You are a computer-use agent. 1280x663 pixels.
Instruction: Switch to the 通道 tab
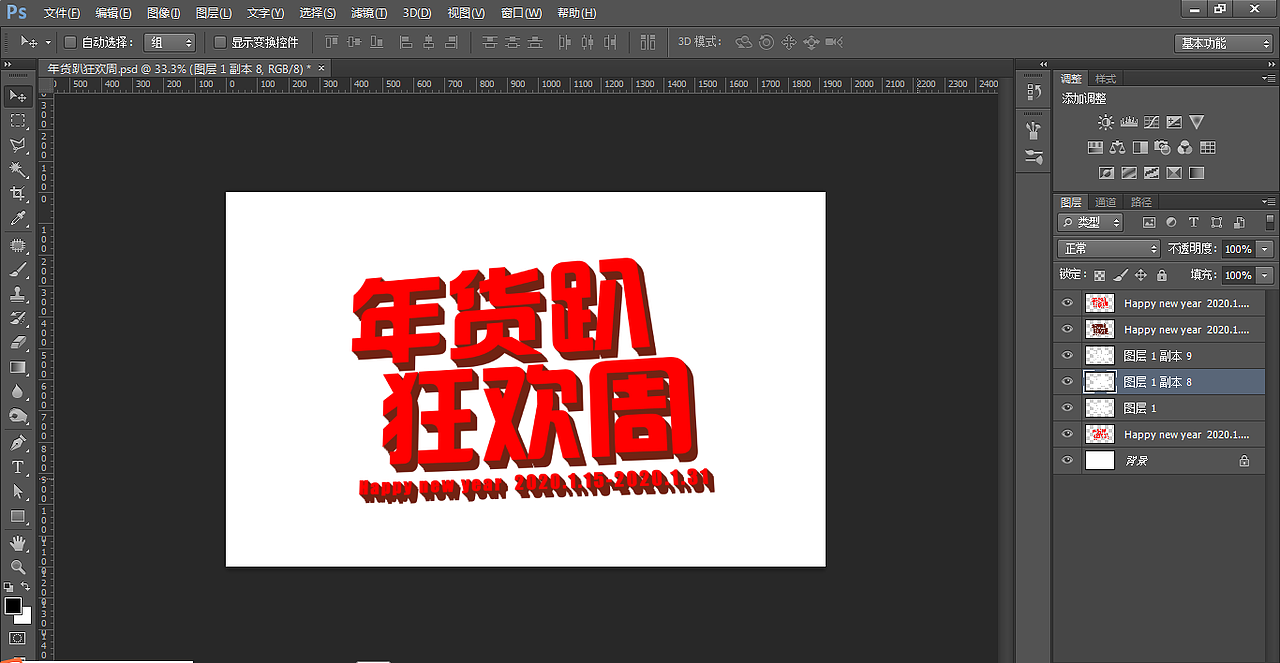1106,201
